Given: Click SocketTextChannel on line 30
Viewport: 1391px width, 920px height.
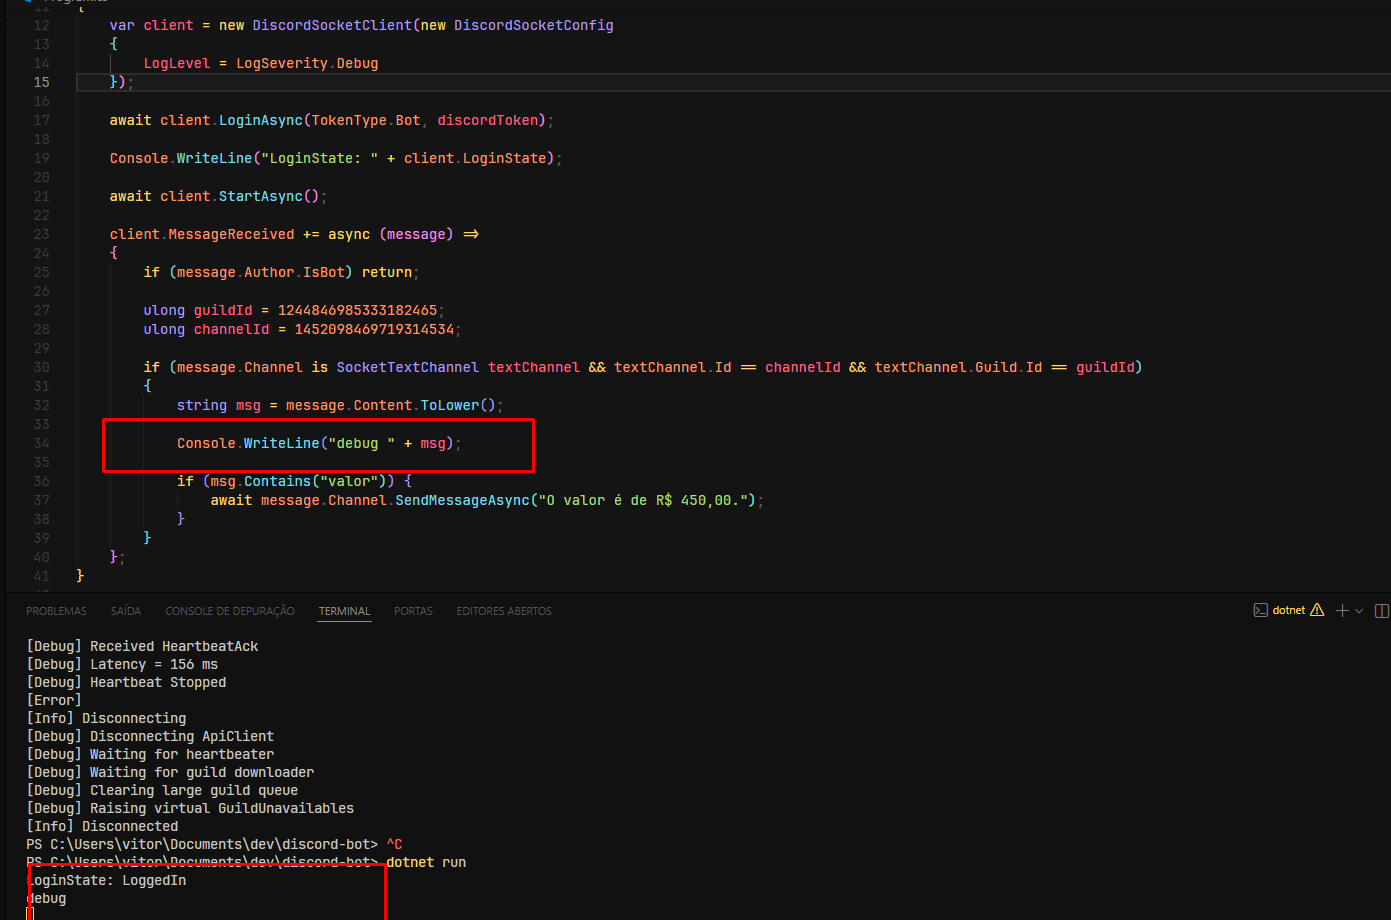Looking at the screenshot, I should pyautogui.click(x=408, y=367).
